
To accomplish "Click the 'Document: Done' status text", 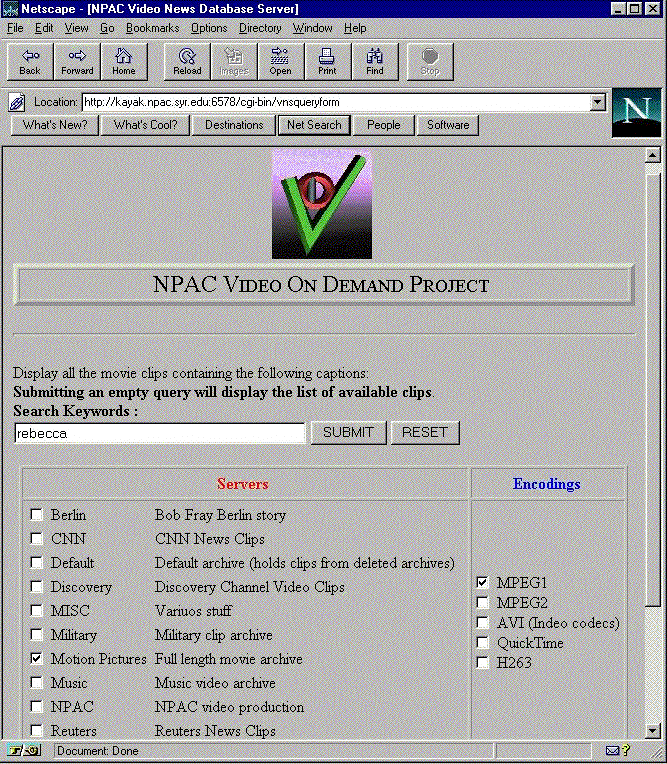I will pyautogui.click(x=97, y=751).
